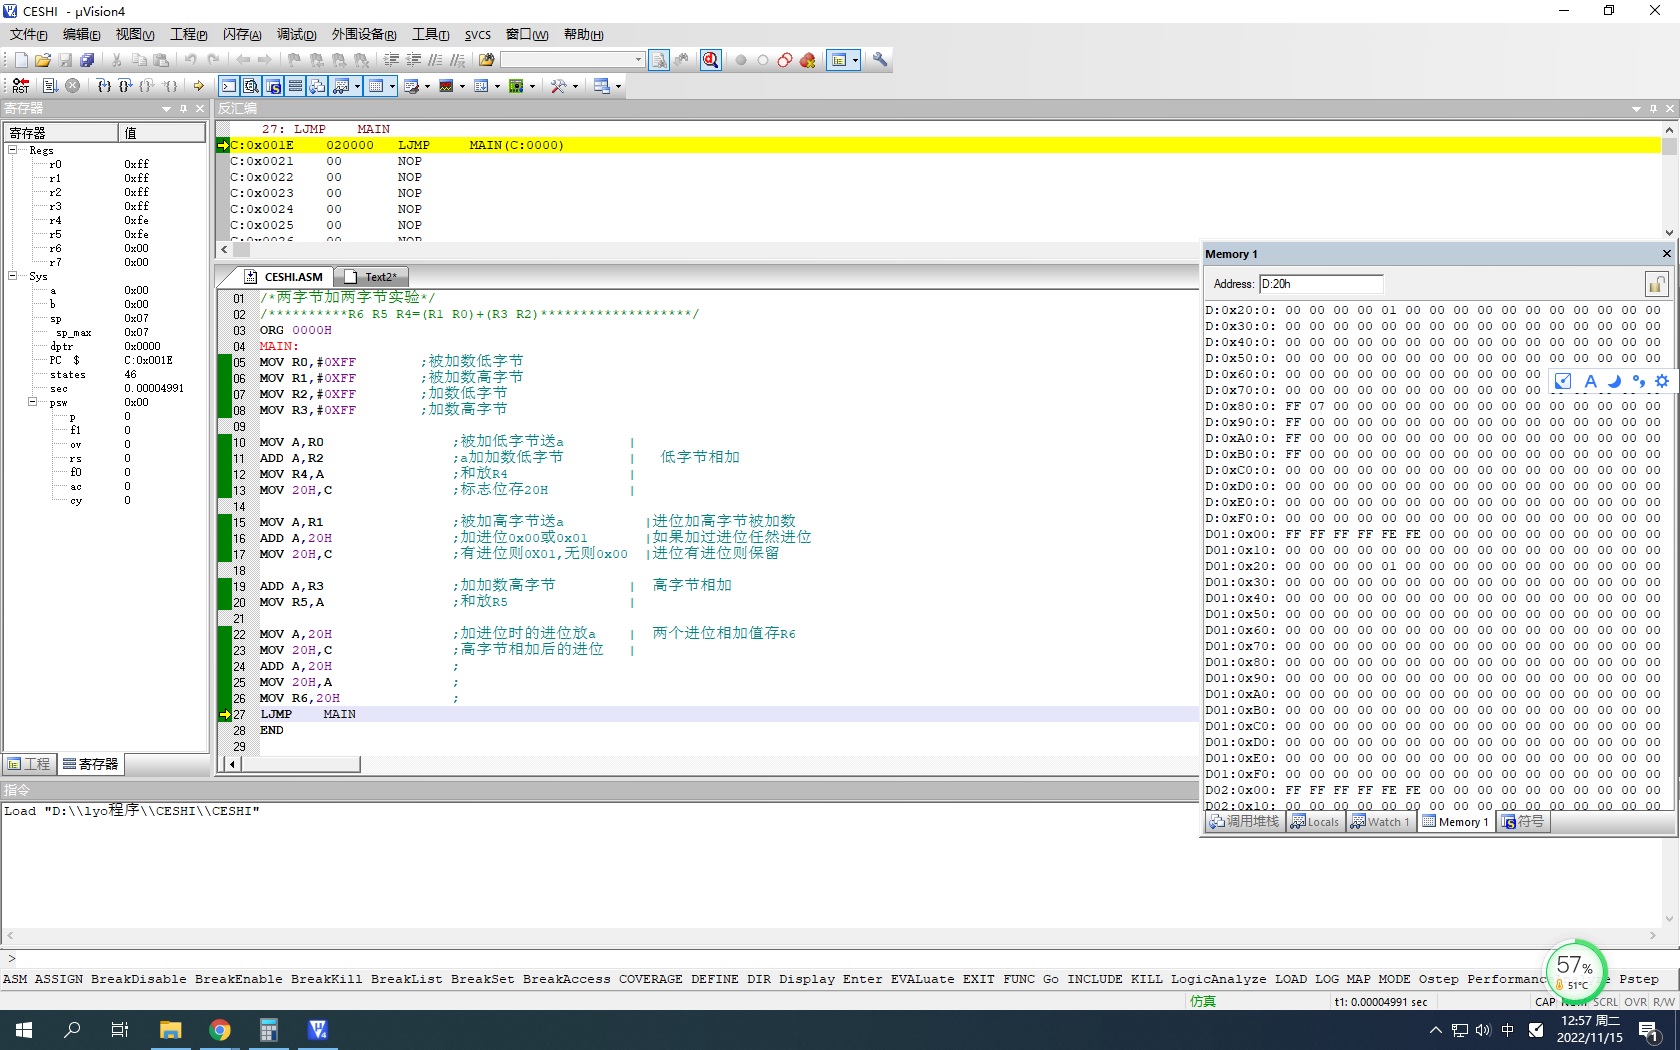Screen dimensions: 1680x1050
Task: Click the Step into icon
Action: click(x=104, y=86)
